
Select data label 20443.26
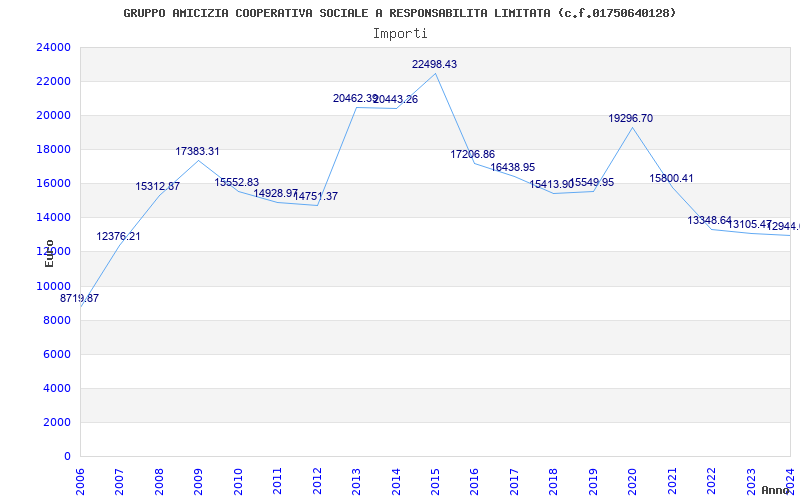[395, 99]
